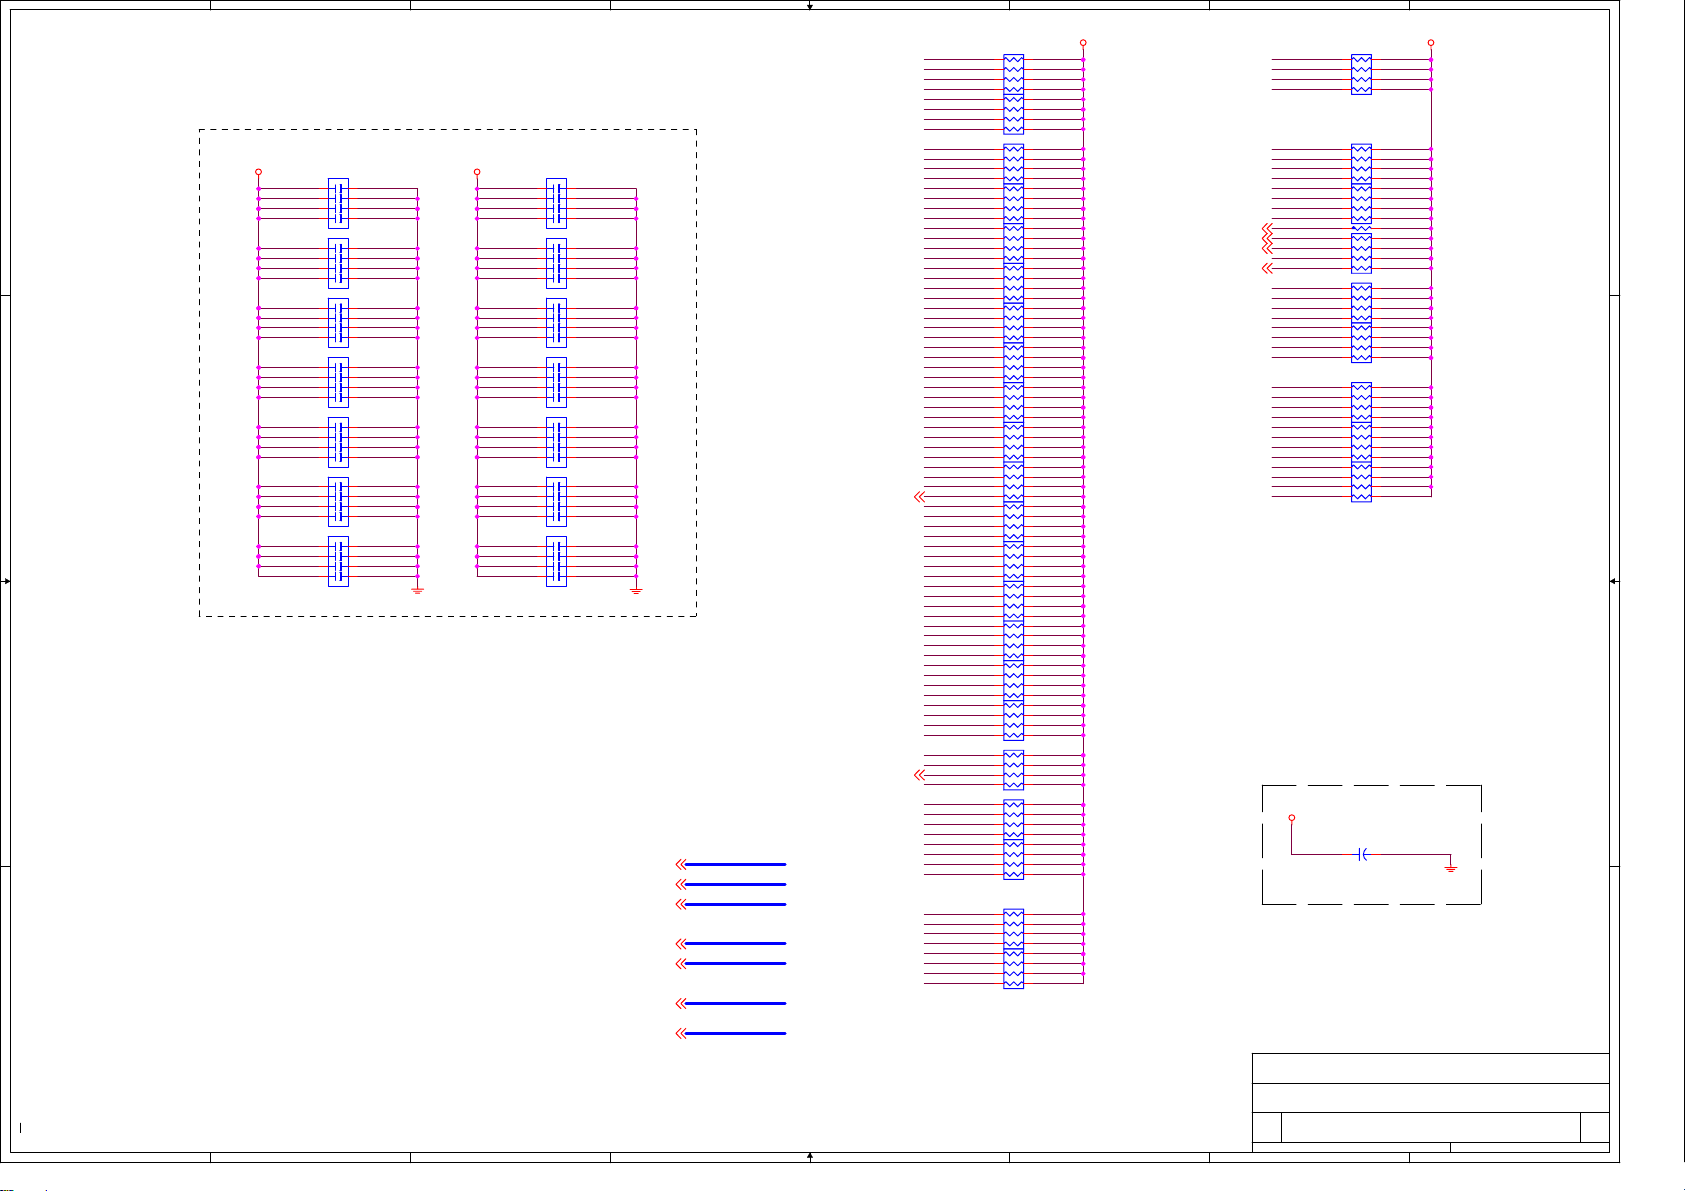The height and width of the screenshot is (1191, 1685).
Task: Select the bottom resistor array in the right column
Action: tap(1361, 482)
